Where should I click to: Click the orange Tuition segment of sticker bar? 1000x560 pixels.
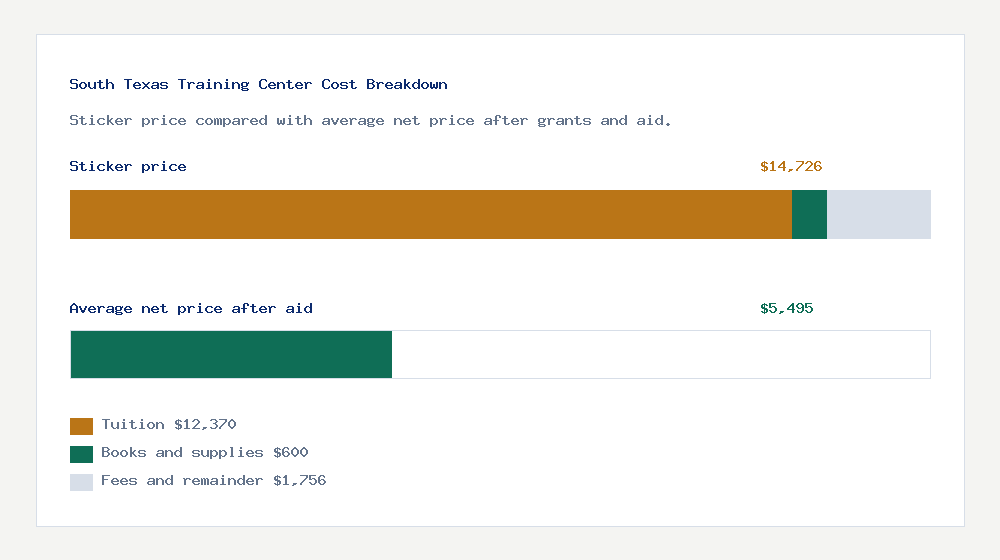[x=430, y=214]
